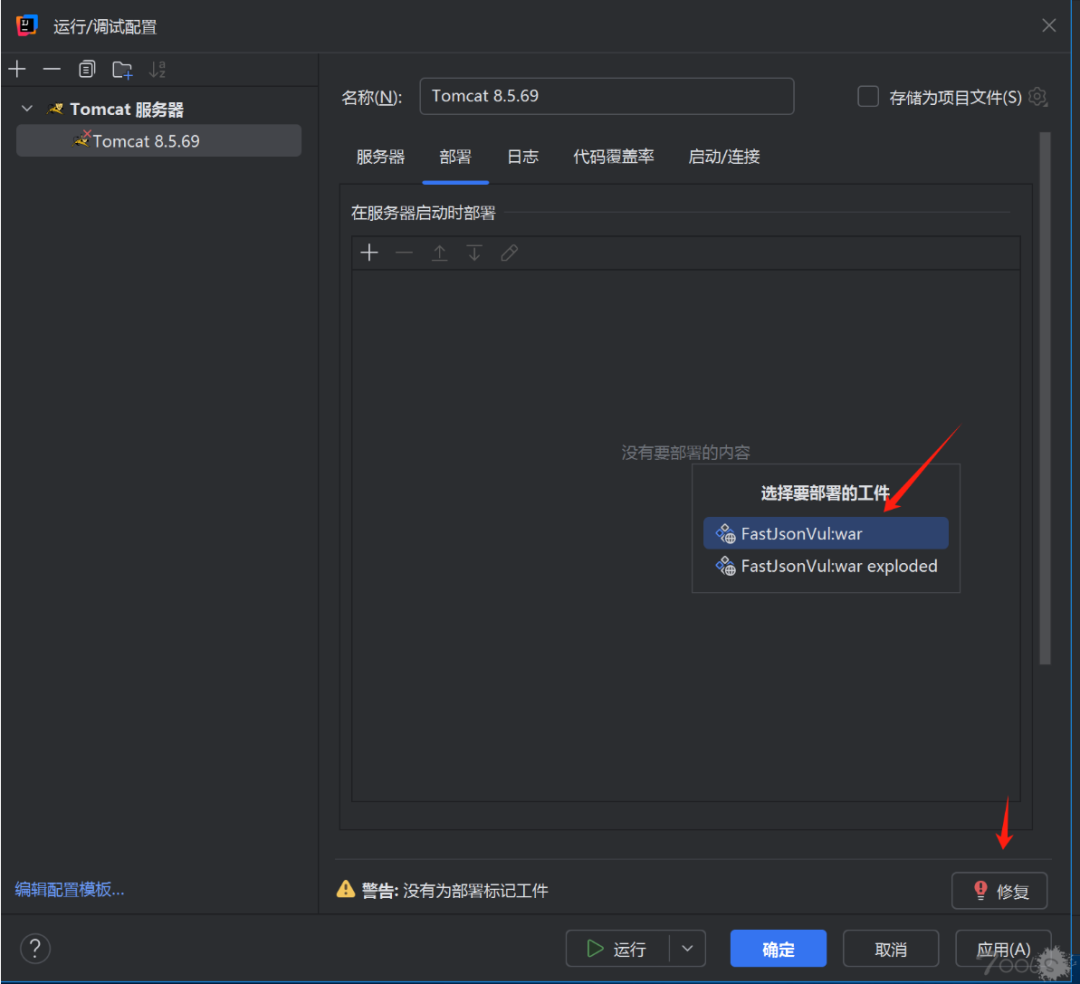Switch to the 启动/连接 tab
This screenshot has height=984, width=1080.
tap(724, 156)
